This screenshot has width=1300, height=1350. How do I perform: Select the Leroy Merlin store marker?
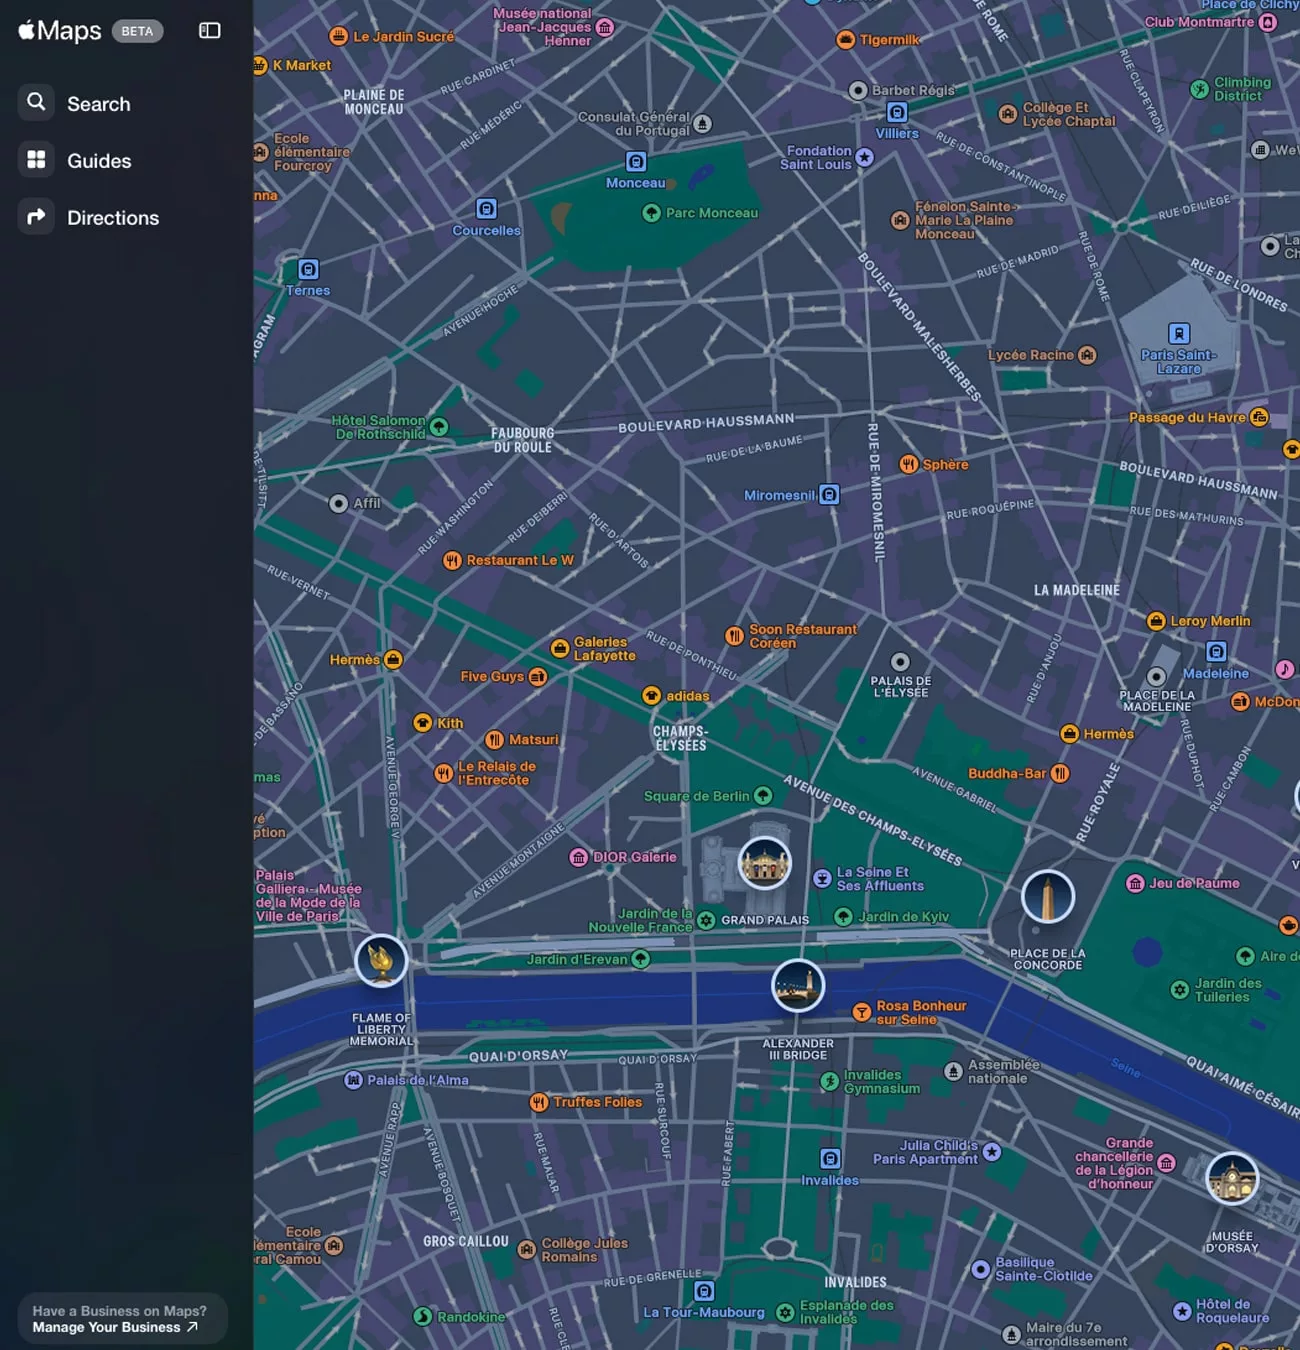pos(1156,621)
